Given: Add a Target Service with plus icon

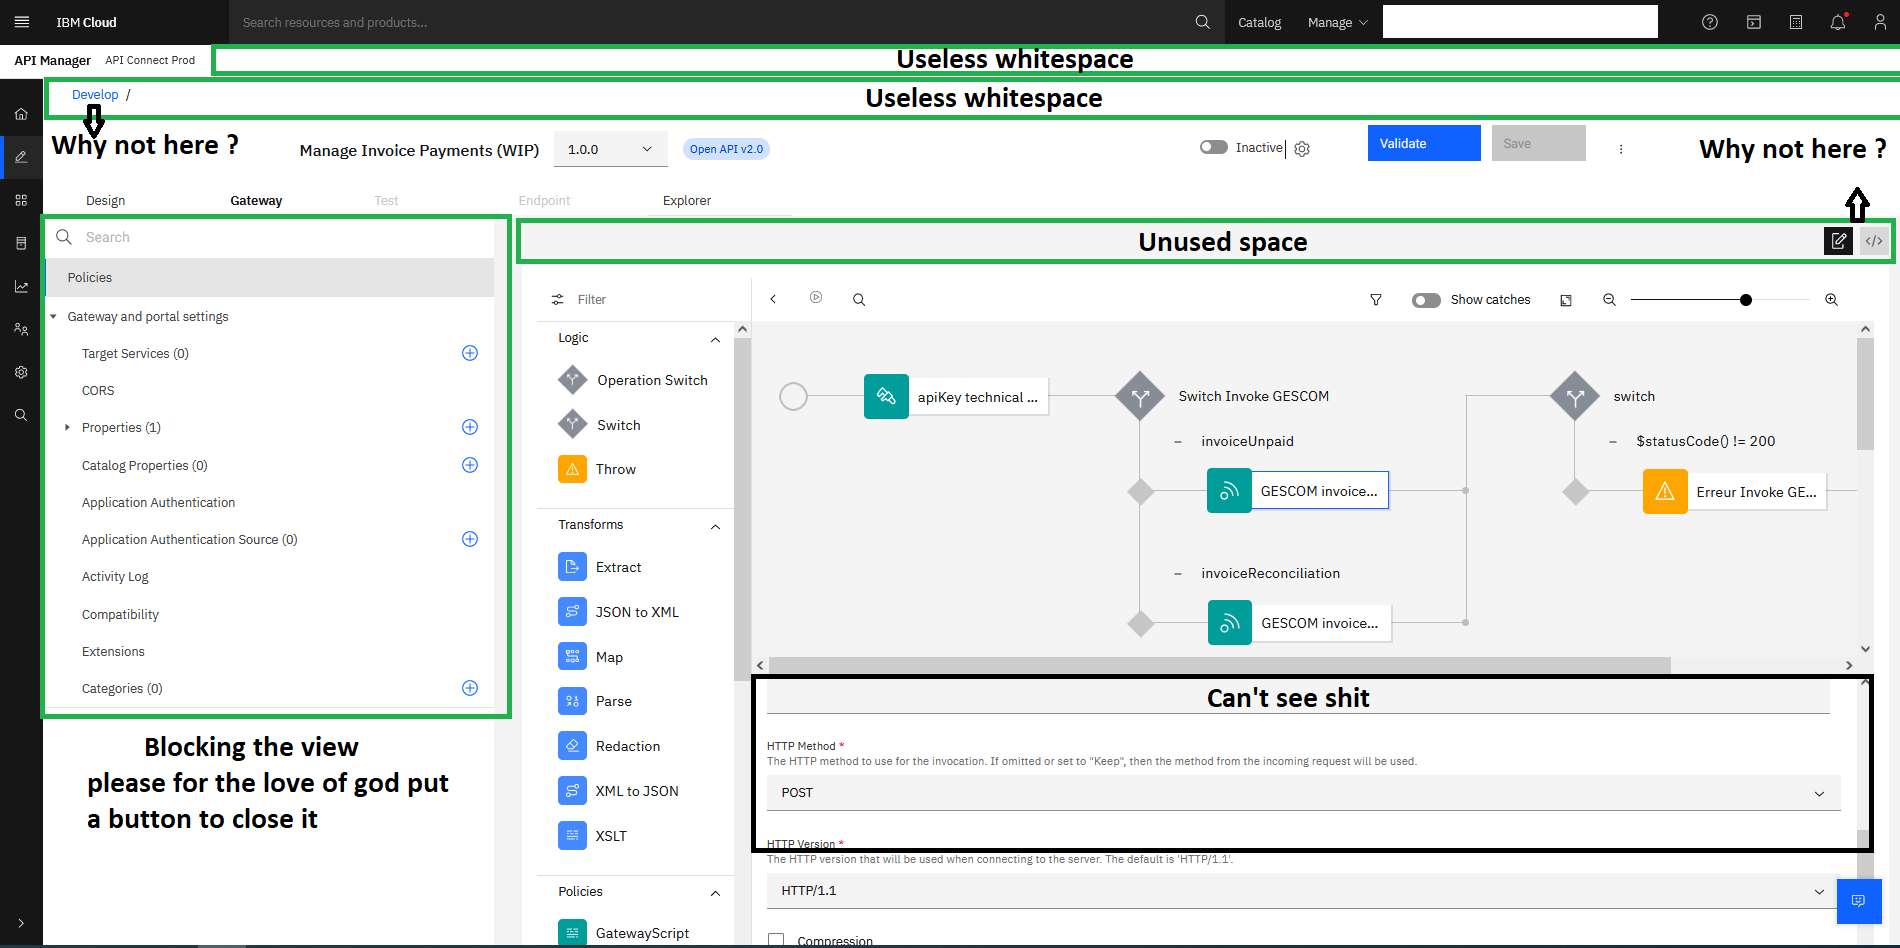Looking at the screenshot, I should pyautogui.click(x=470, y=353).
